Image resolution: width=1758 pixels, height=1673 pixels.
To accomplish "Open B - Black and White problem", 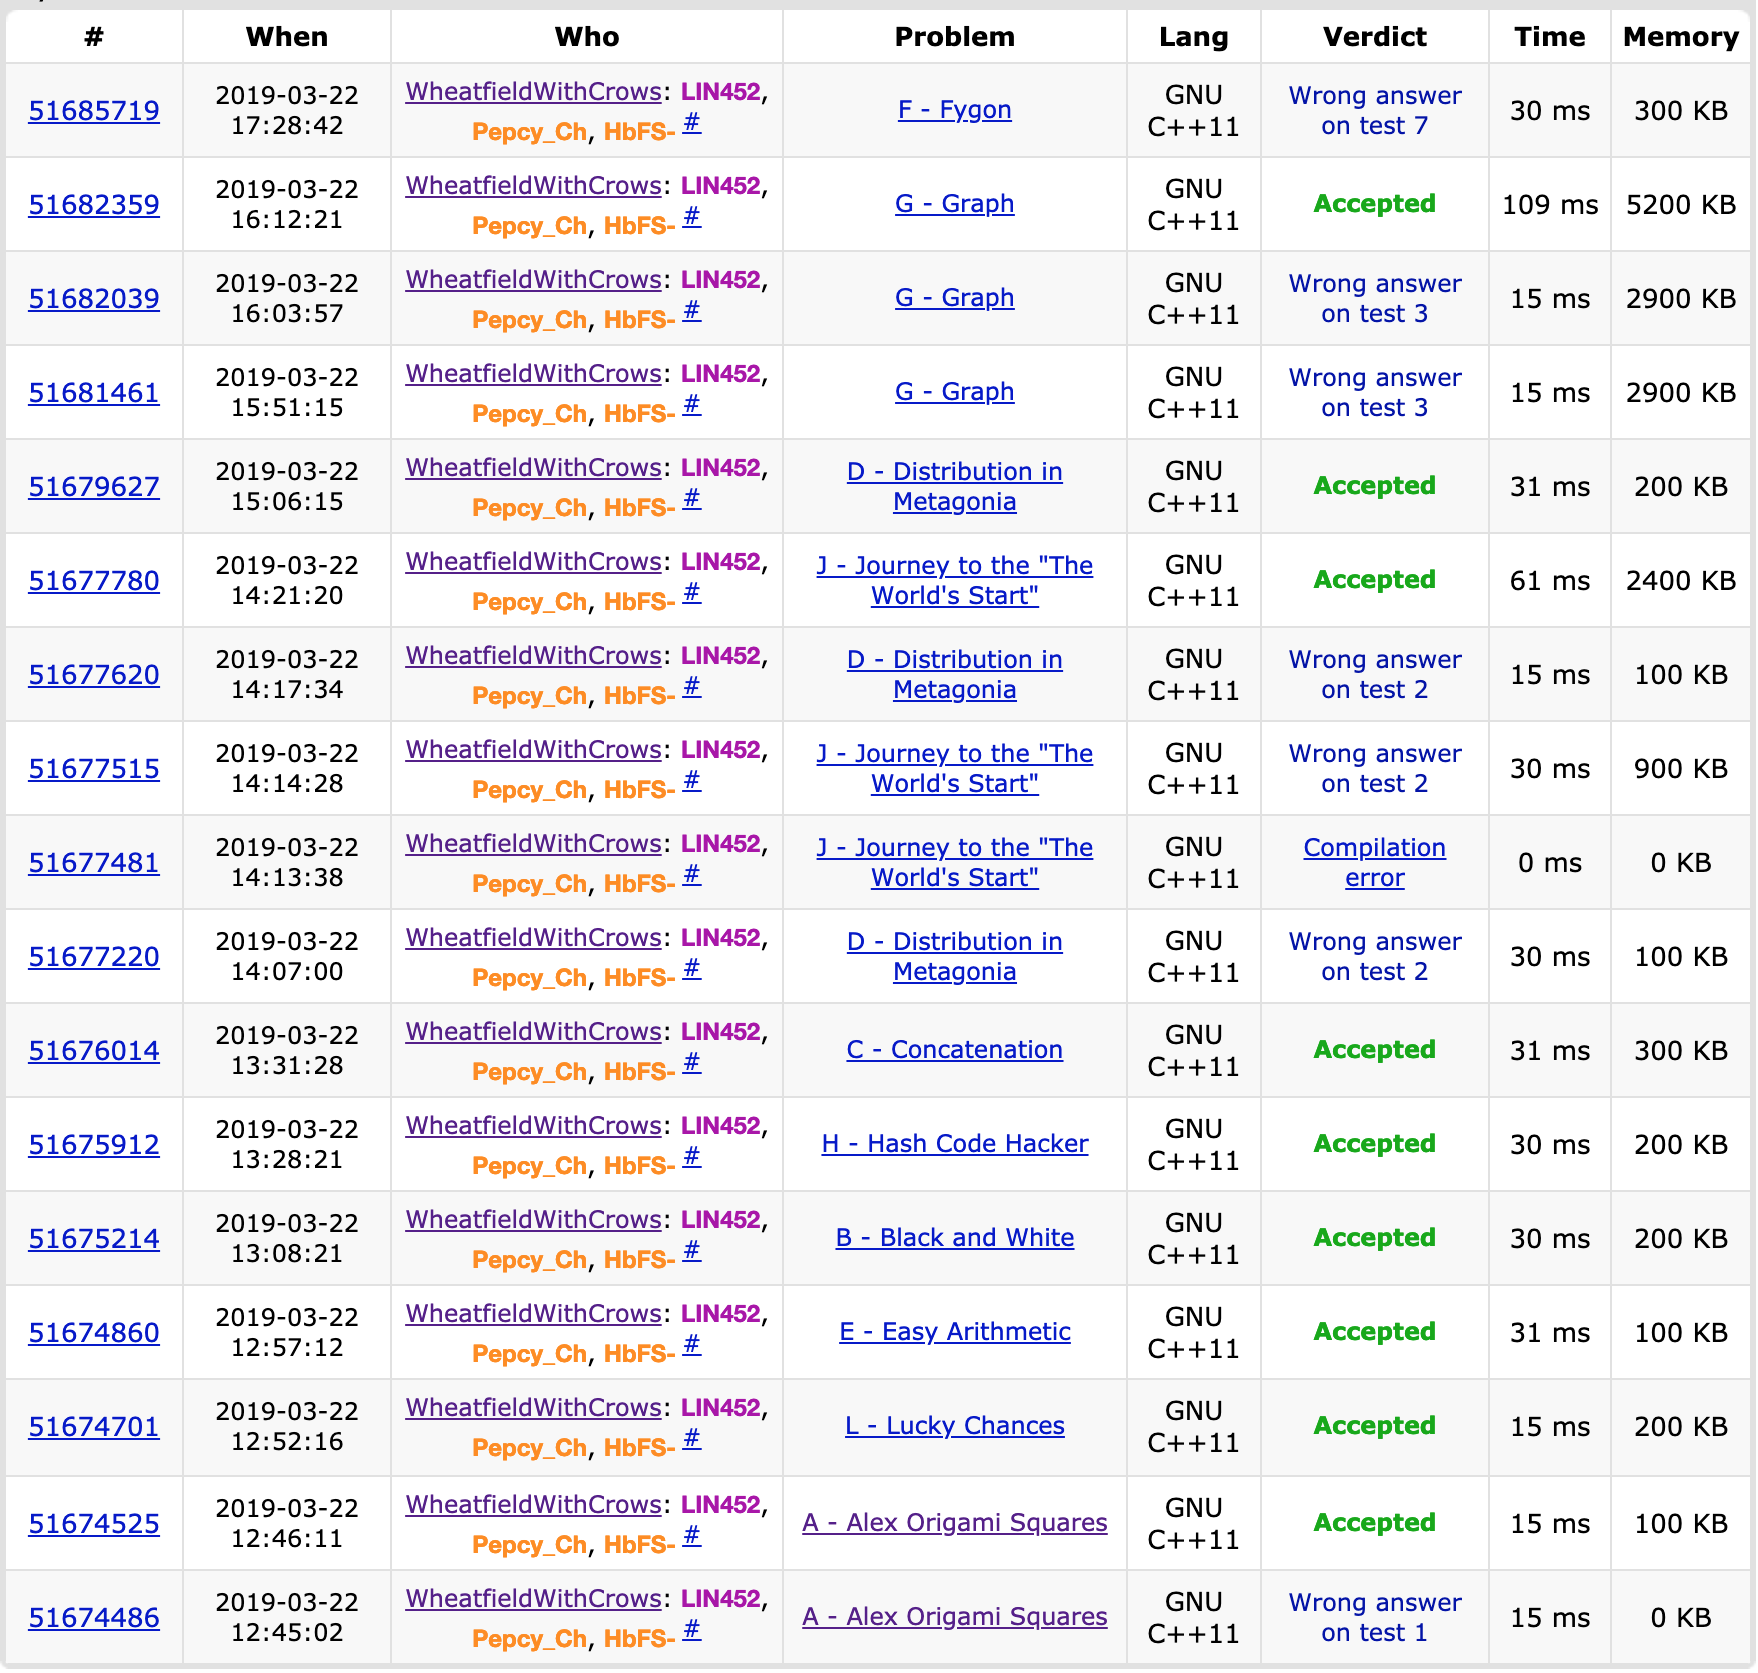I will click(954, 1238).
